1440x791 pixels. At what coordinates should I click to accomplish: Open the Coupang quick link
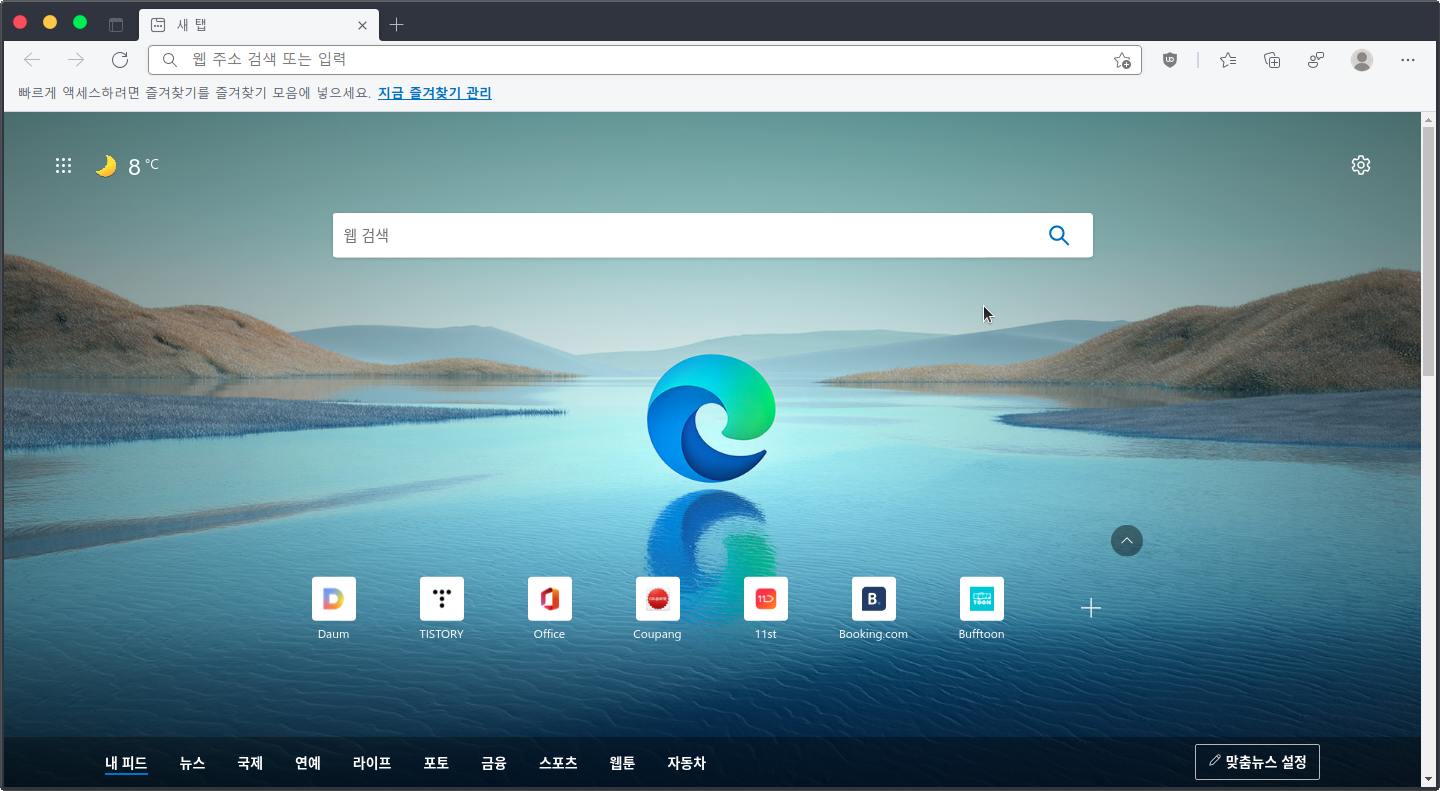click(658, 609)
